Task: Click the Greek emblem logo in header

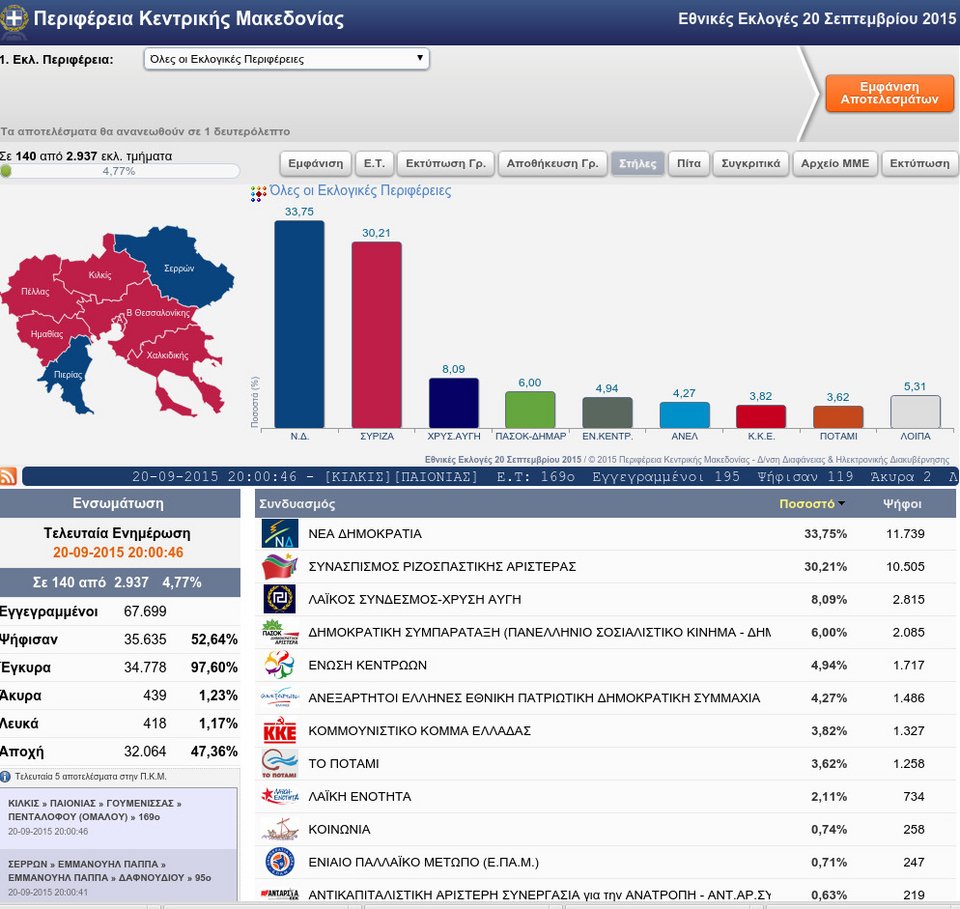Action: [13, 17]
